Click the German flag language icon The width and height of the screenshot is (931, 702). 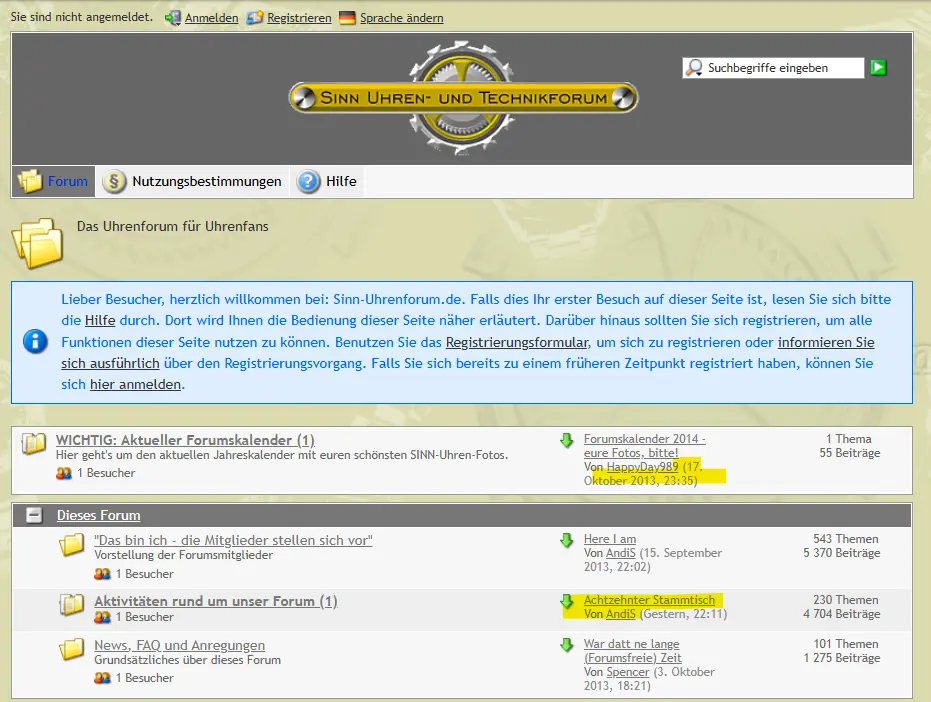point(347,18)
